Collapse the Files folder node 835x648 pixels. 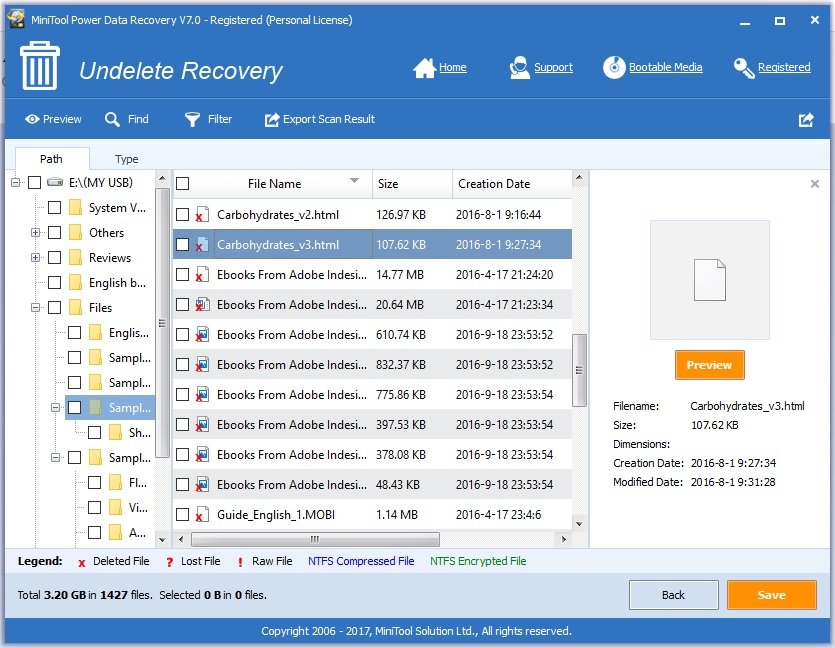pos(35,308)
